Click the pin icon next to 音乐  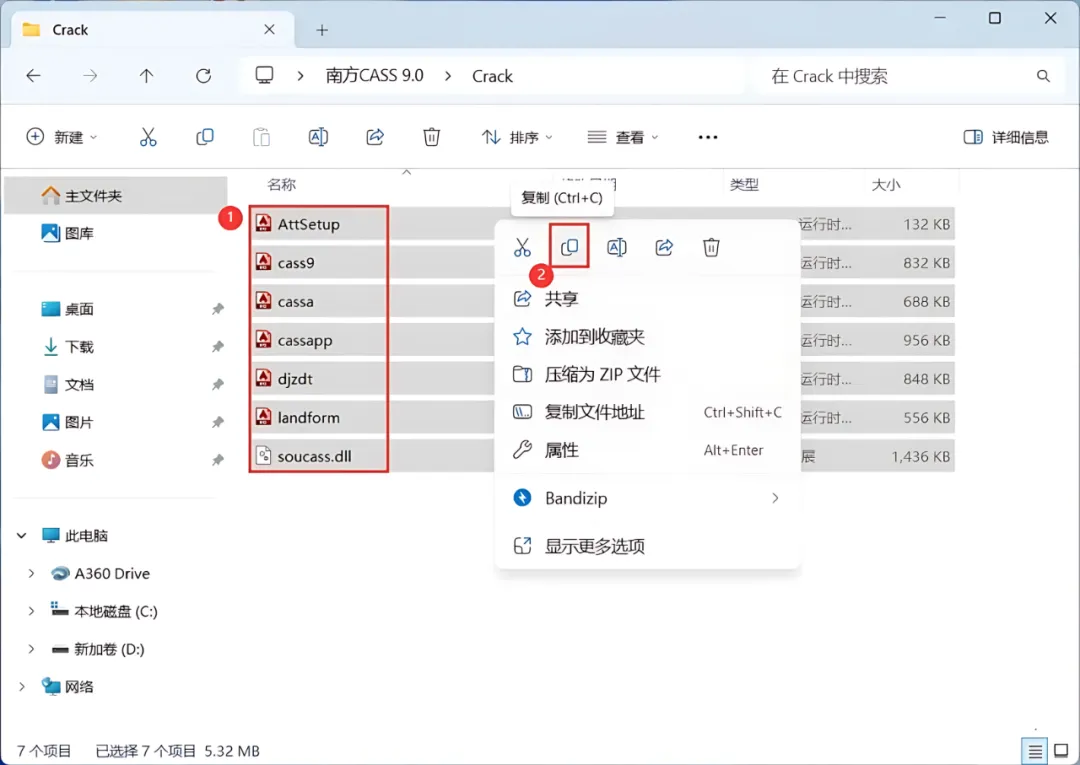(x=218, y=460)
